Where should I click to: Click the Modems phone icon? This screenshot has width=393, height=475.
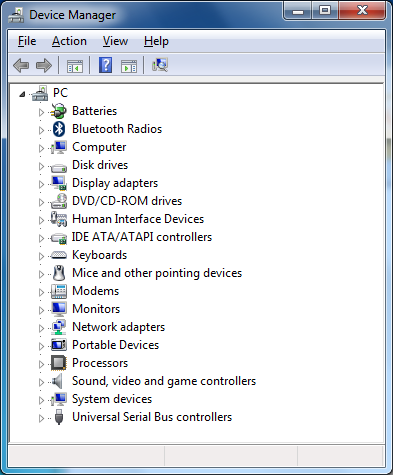point(59,291)
